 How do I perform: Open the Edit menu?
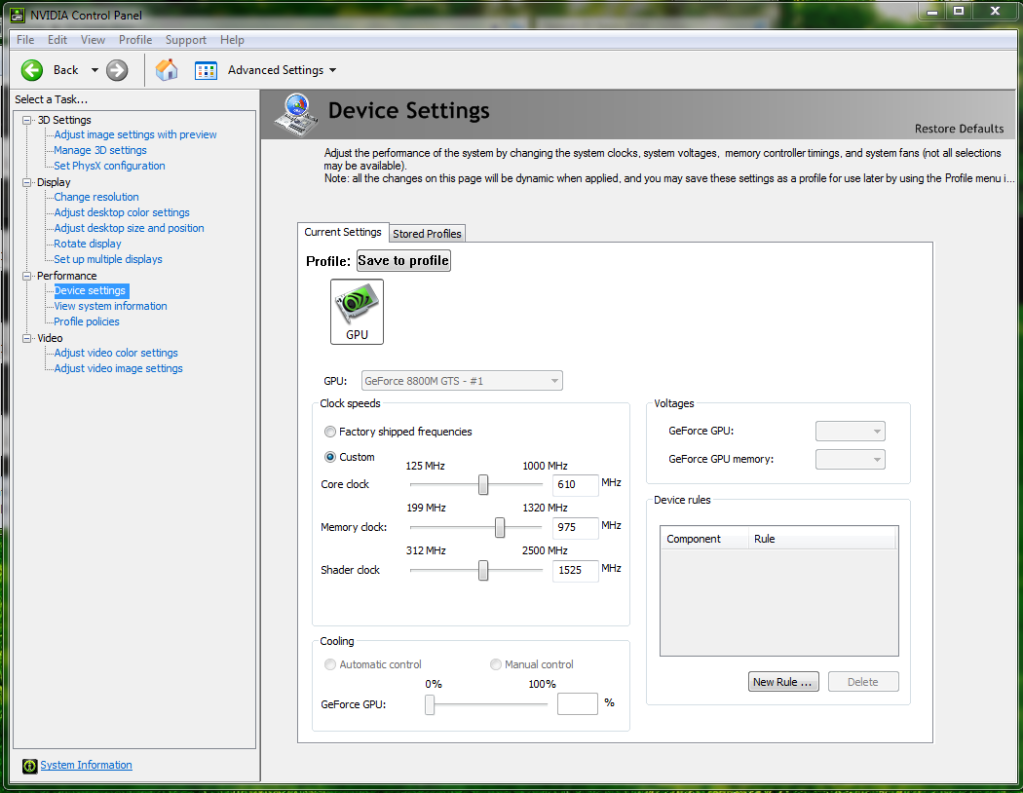click(x=57, y=40)
